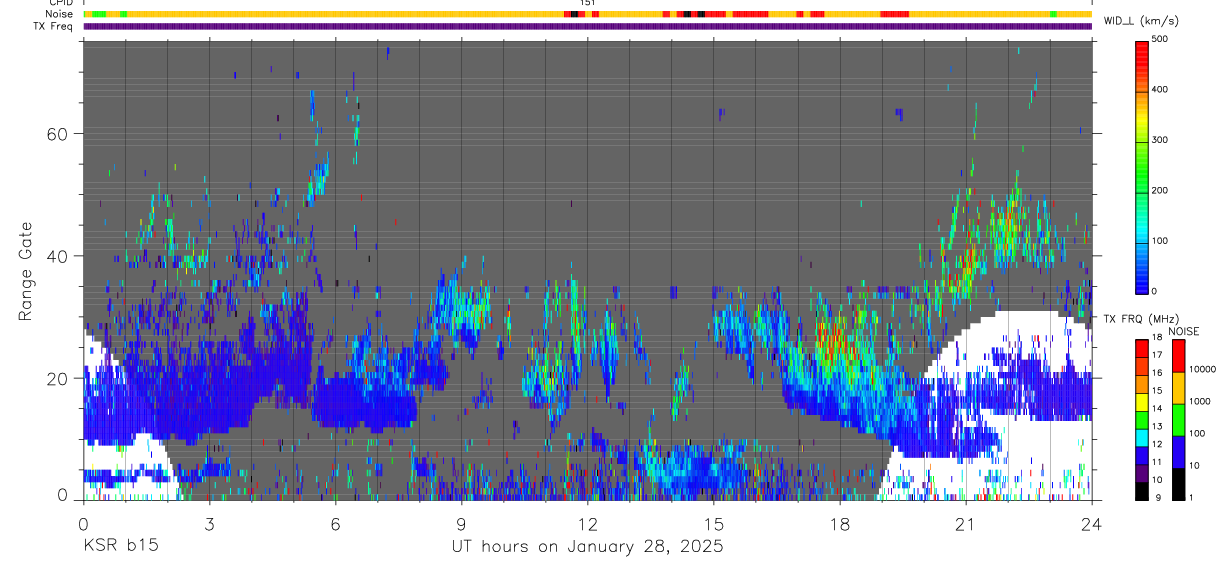Viewport: 1228px width, 567px height.
Task: Click UT hour tick 21 on time axis
Action: click(x=966, y=523)
